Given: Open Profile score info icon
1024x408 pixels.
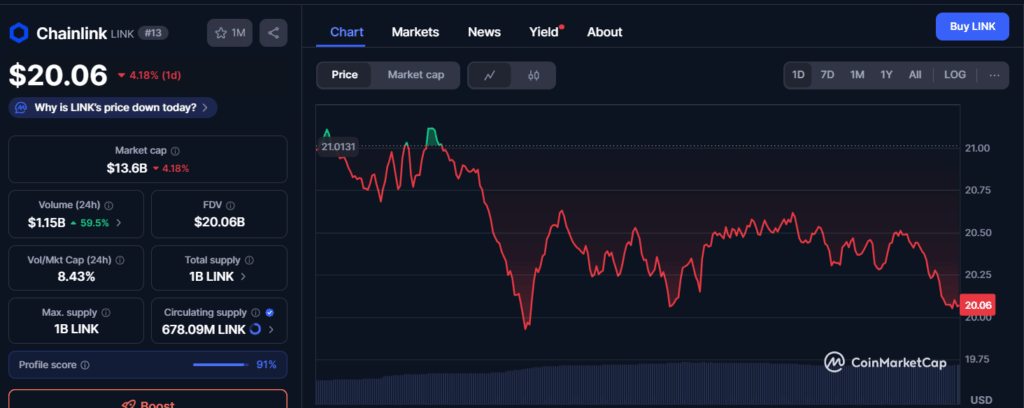Looking at the screenshot, I should [x=85, y=365].
